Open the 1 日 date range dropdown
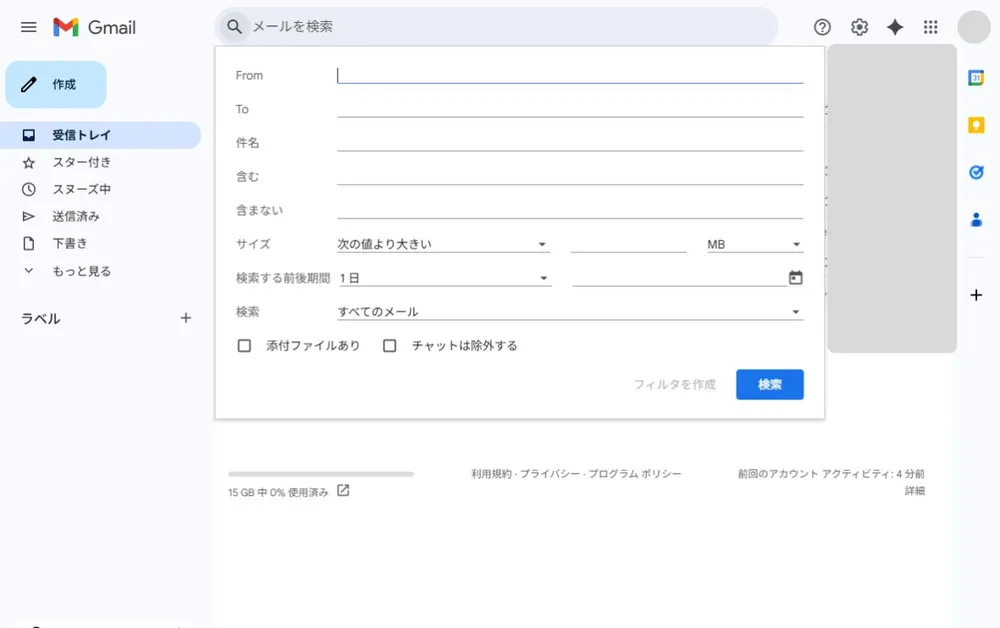Screen dimensions: 1000x628 tap(445, 278)
